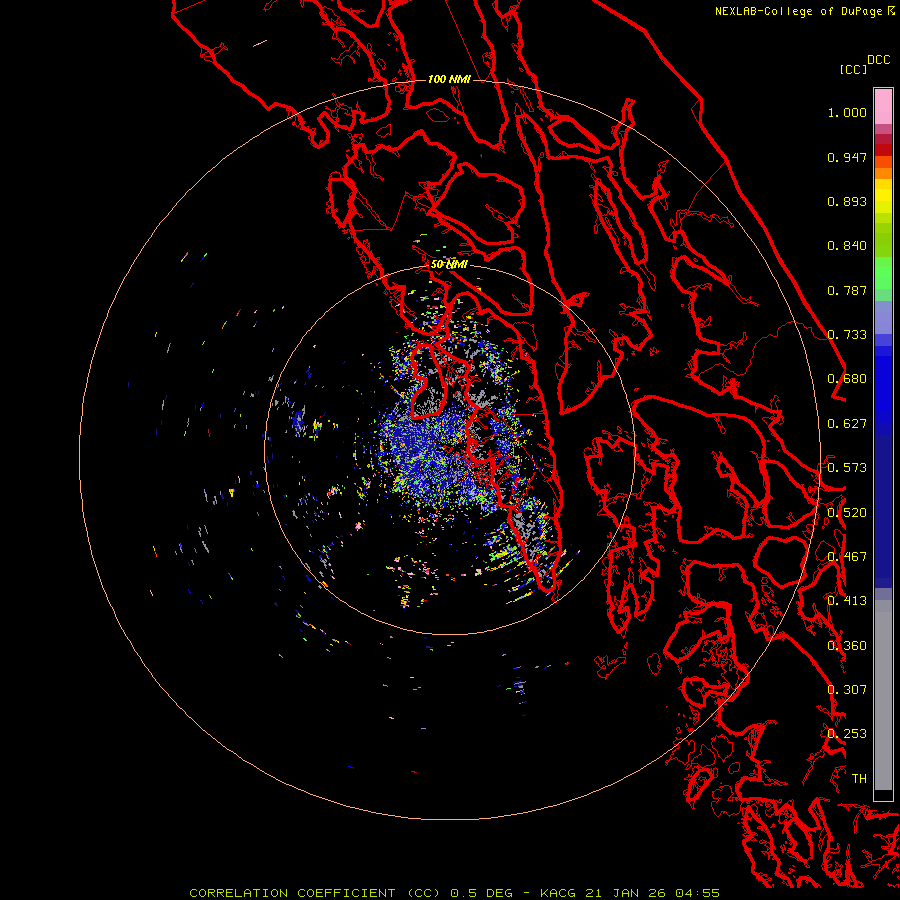Pick the orange color band on scale
This screenshot has width=900, height=900.
click(883, 173)
